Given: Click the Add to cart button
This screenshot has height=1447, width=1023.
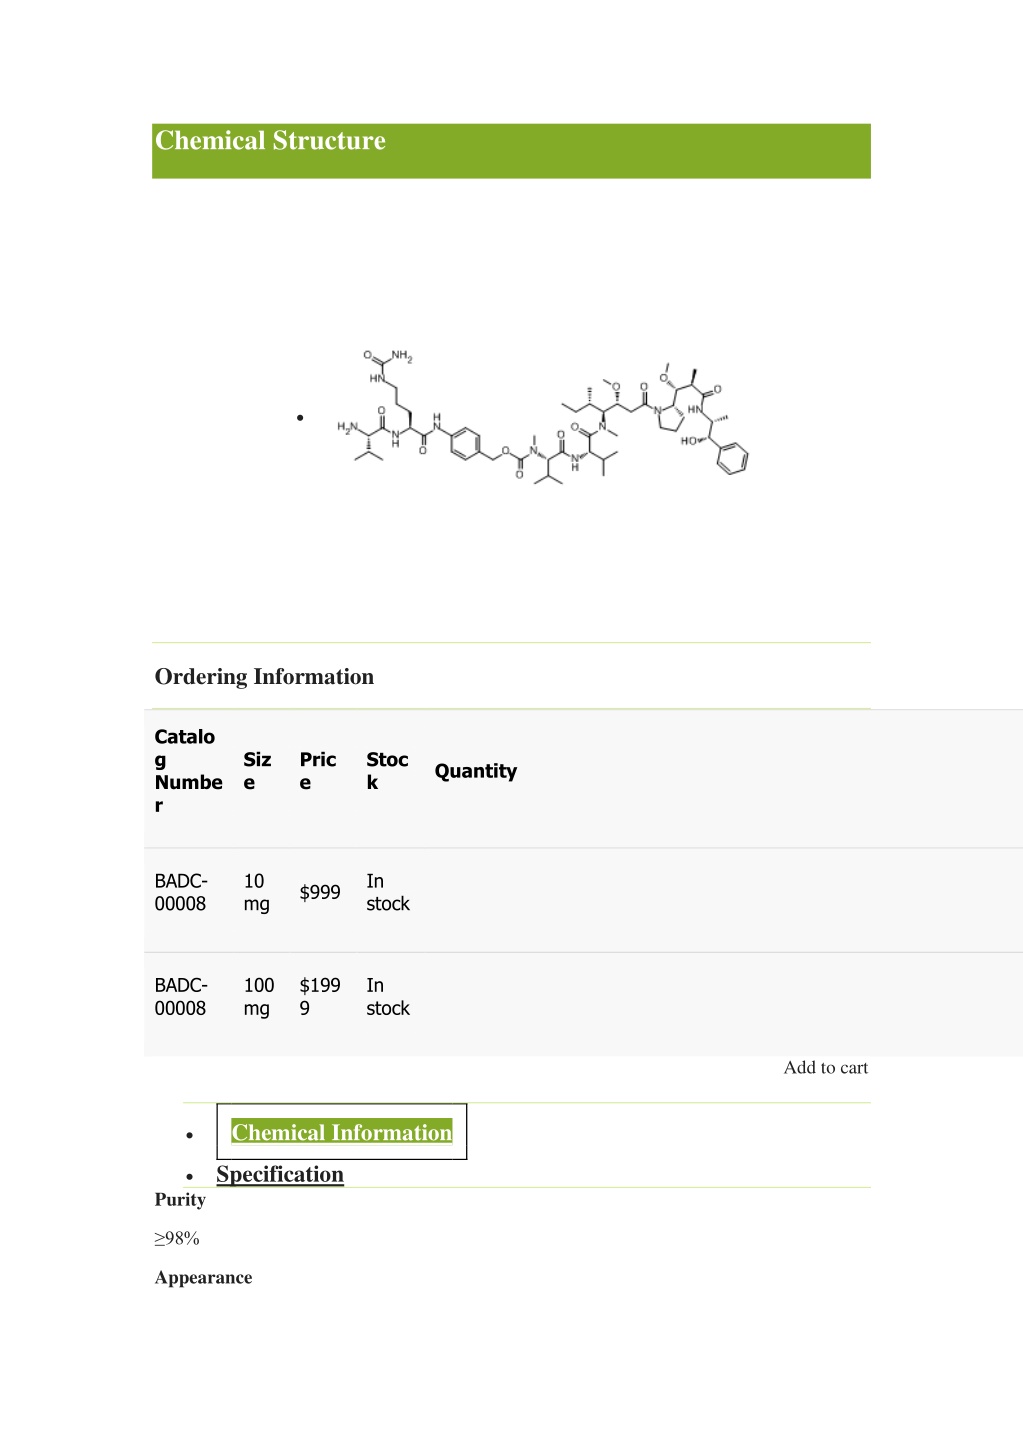Looking at the screenshot, I should (826, 1068).
